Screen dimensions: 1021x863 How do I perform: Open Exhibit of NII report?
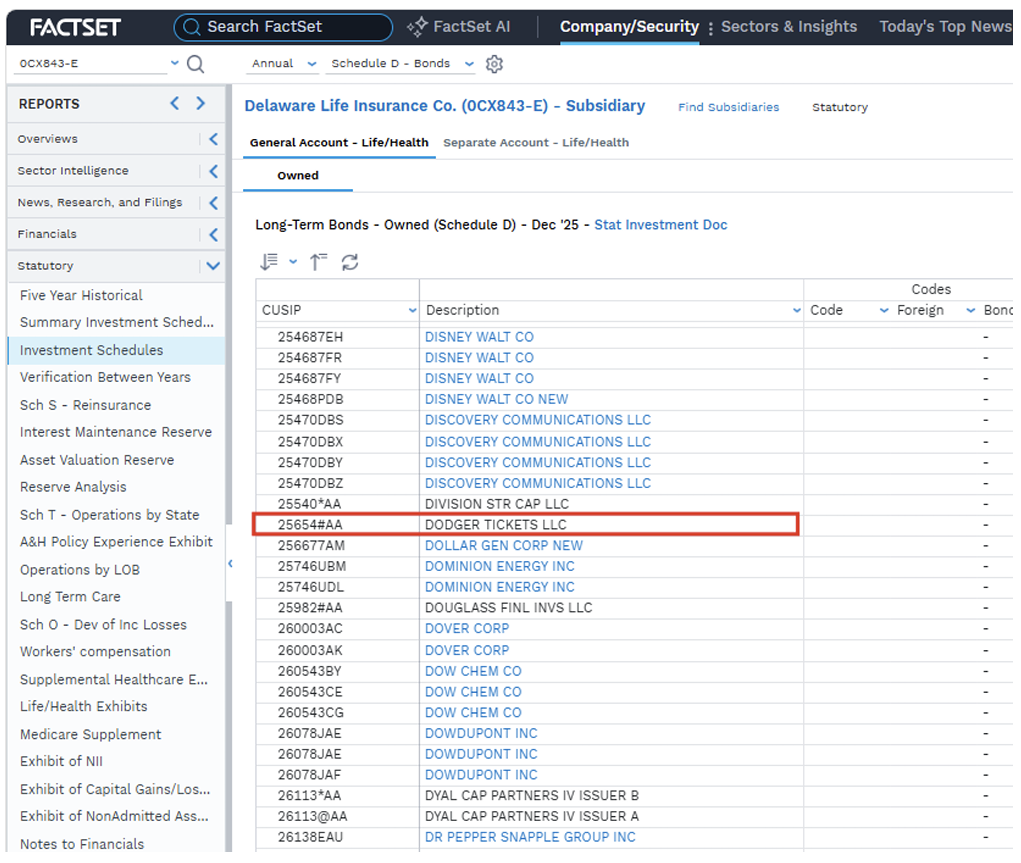click(x=61, y=761)
